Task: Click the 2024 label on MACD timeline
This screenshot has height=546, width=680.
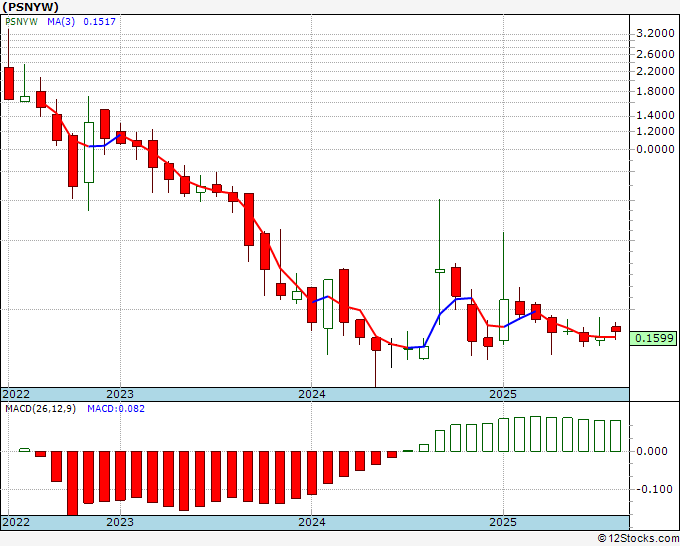Action: point(312,522)
